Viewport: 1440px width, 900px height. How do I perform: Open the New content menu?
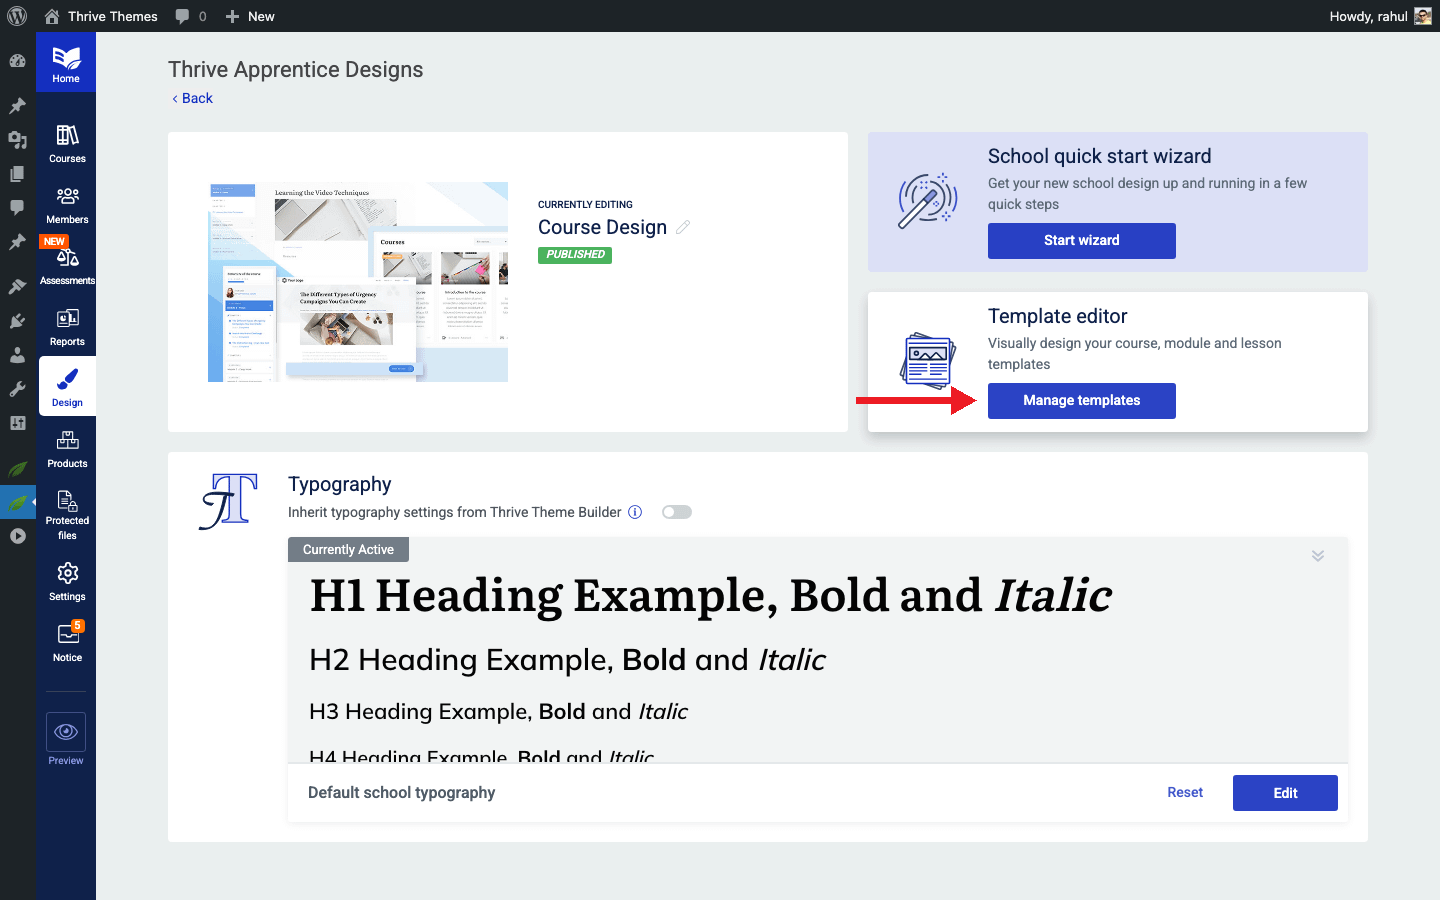250,16
